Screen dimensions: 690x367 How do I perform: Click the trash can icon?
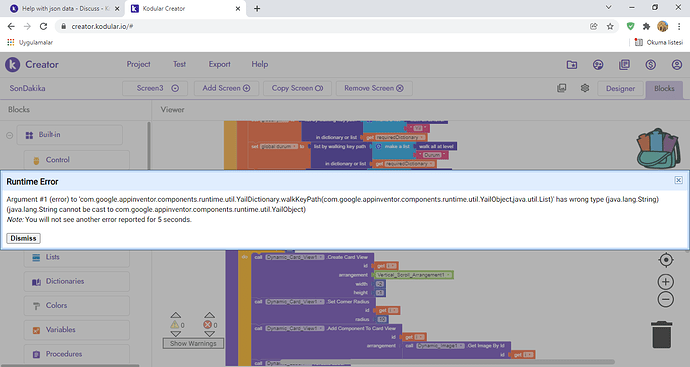[661, 335]
